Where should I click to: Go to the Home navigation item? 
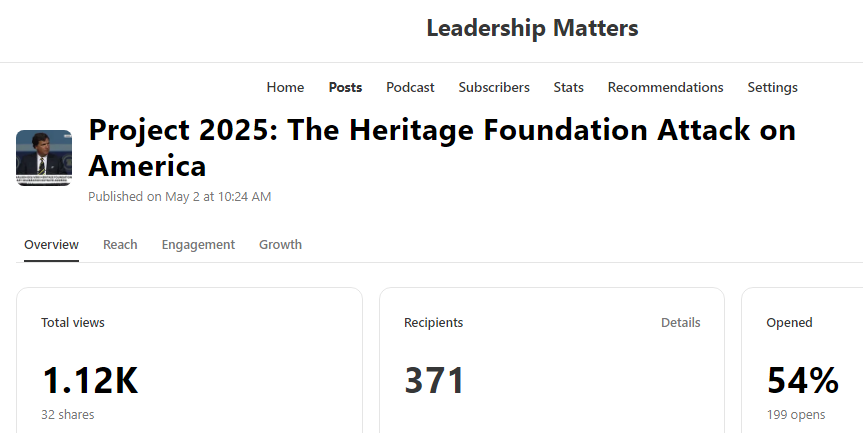[285, 87]
